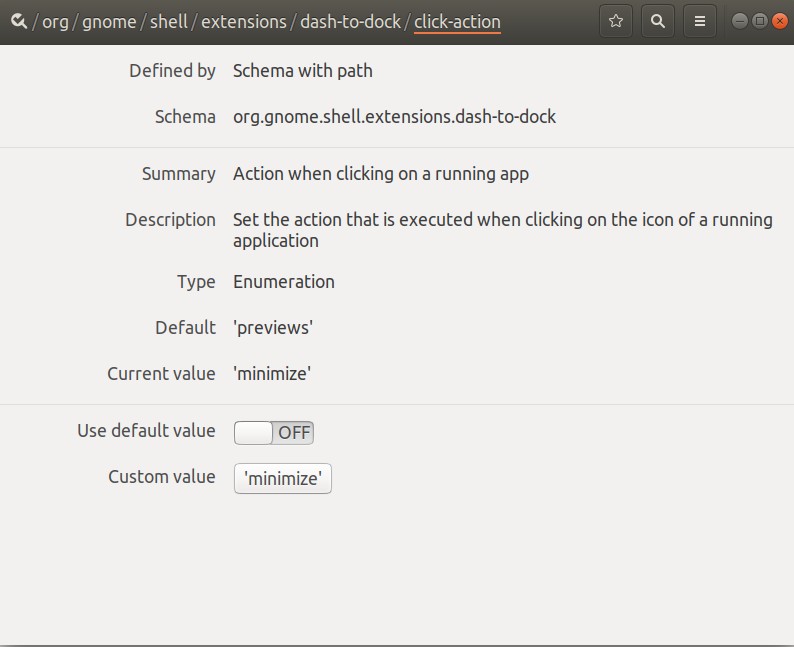The height and width of the screenshot is (647, 794).
Task: Open the hamburger menu
Action: pyautogui.click(x=700, y=21)
